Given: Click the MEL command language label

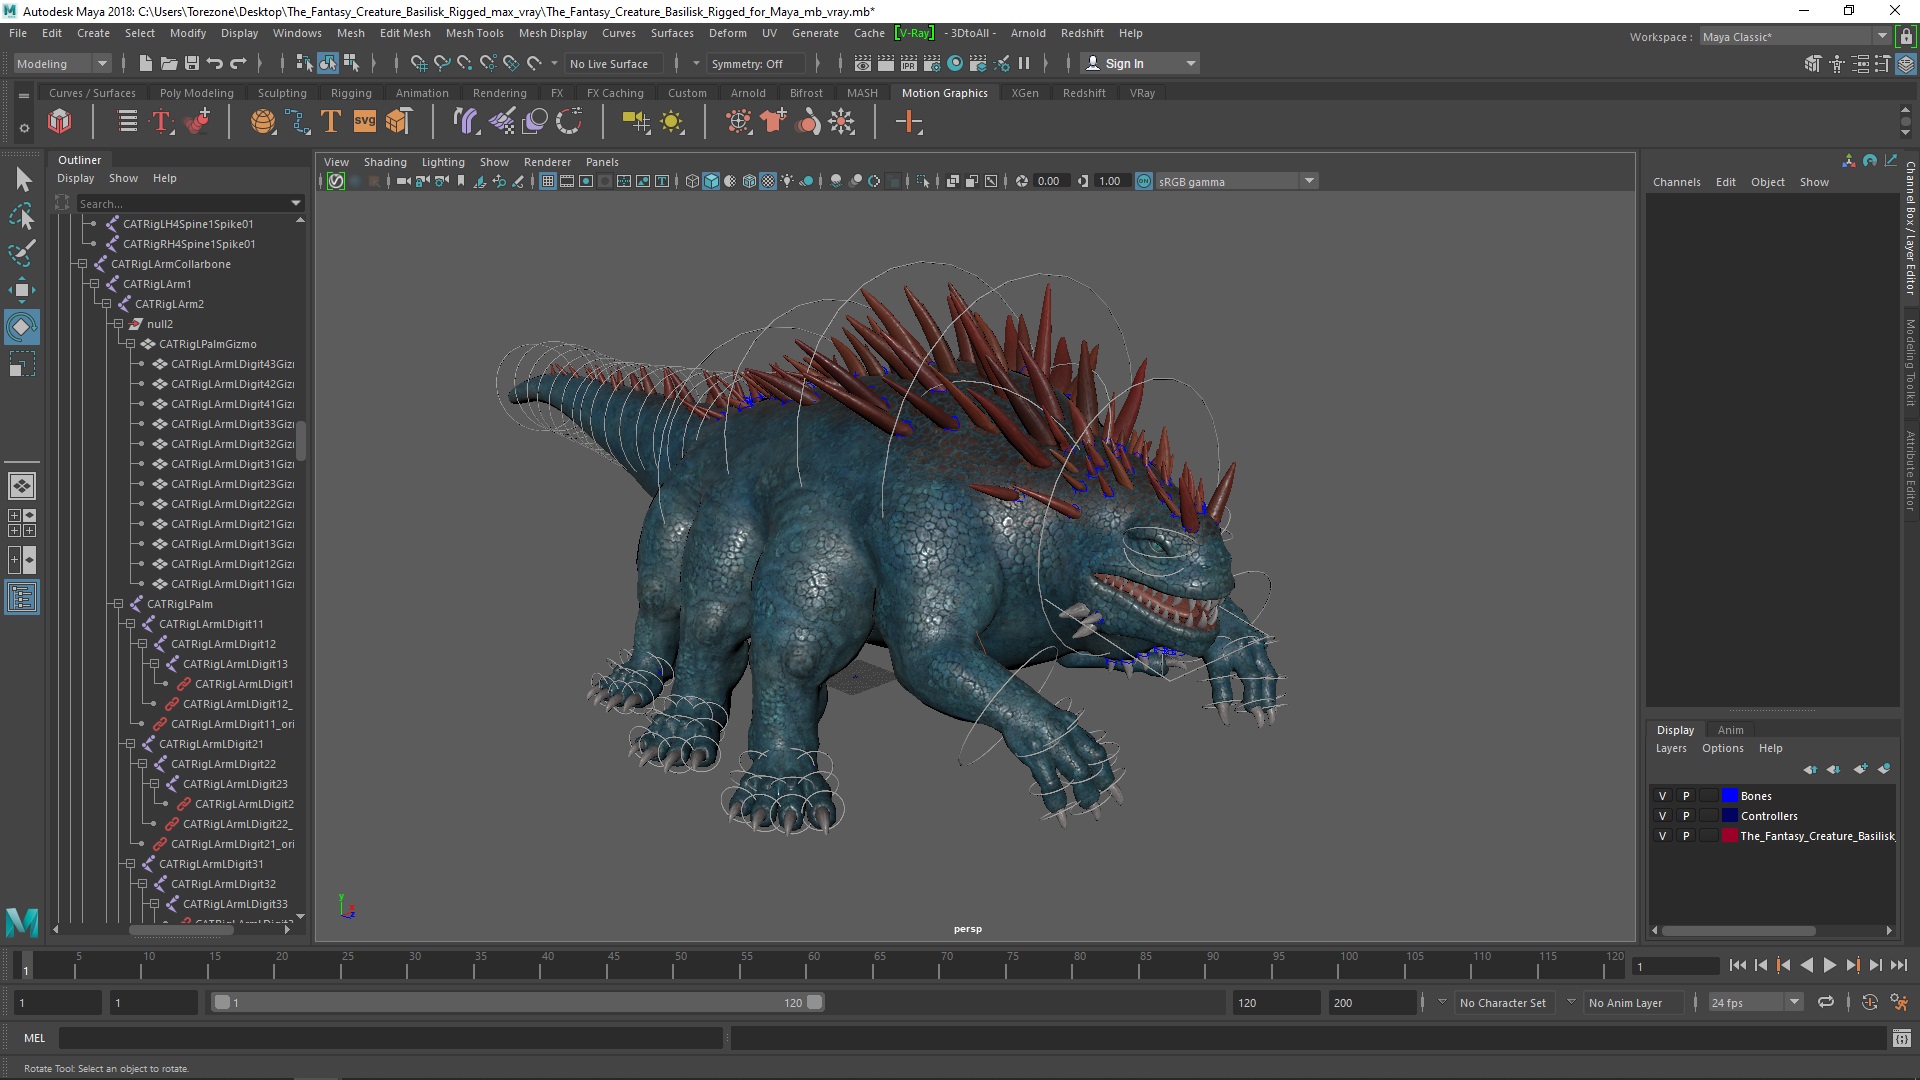Looking at the screenshot, I should [x=35, y=1038].
